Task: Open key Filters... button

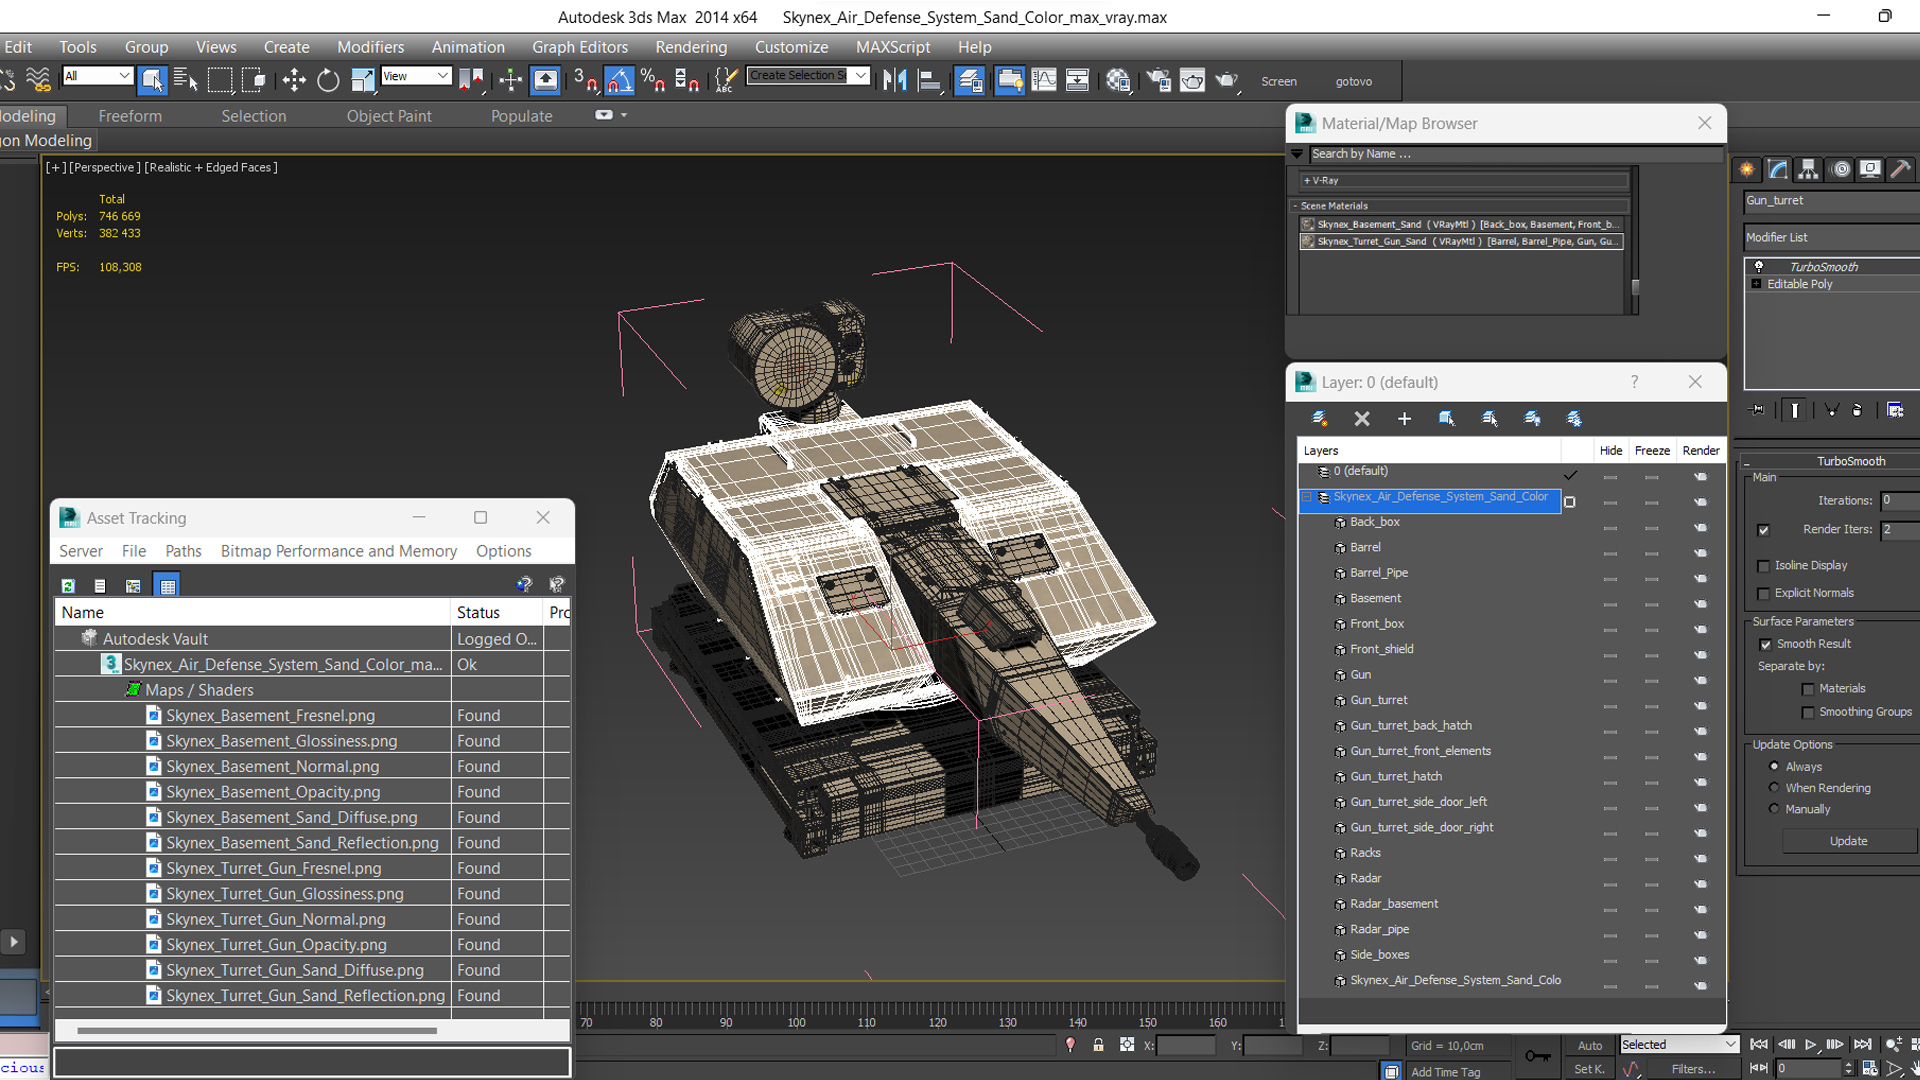Action: click(x=1693, y=1069)
